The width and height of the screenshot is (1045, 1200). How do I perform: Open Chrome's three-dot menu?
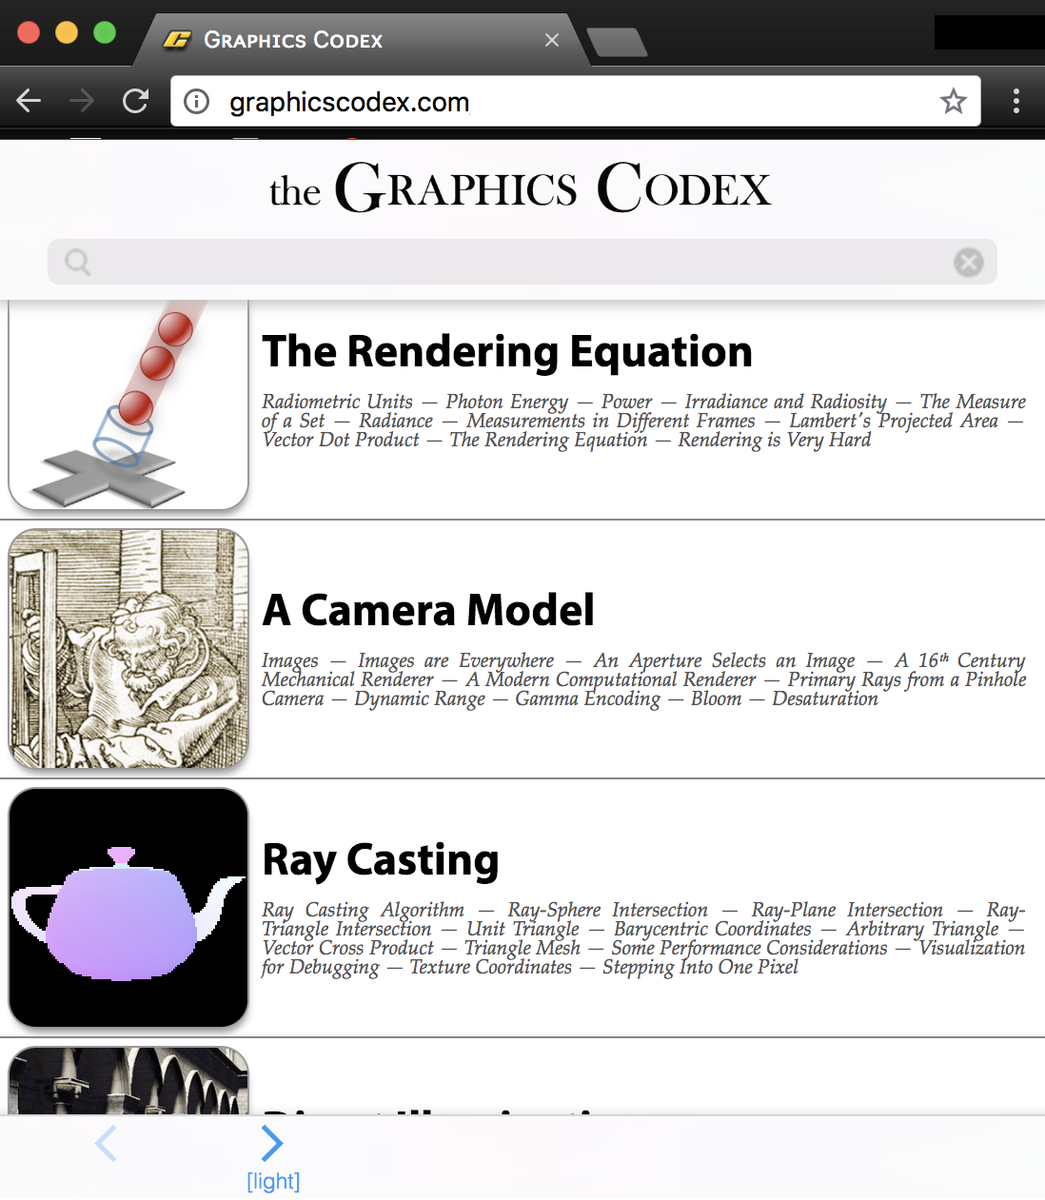1016,101
